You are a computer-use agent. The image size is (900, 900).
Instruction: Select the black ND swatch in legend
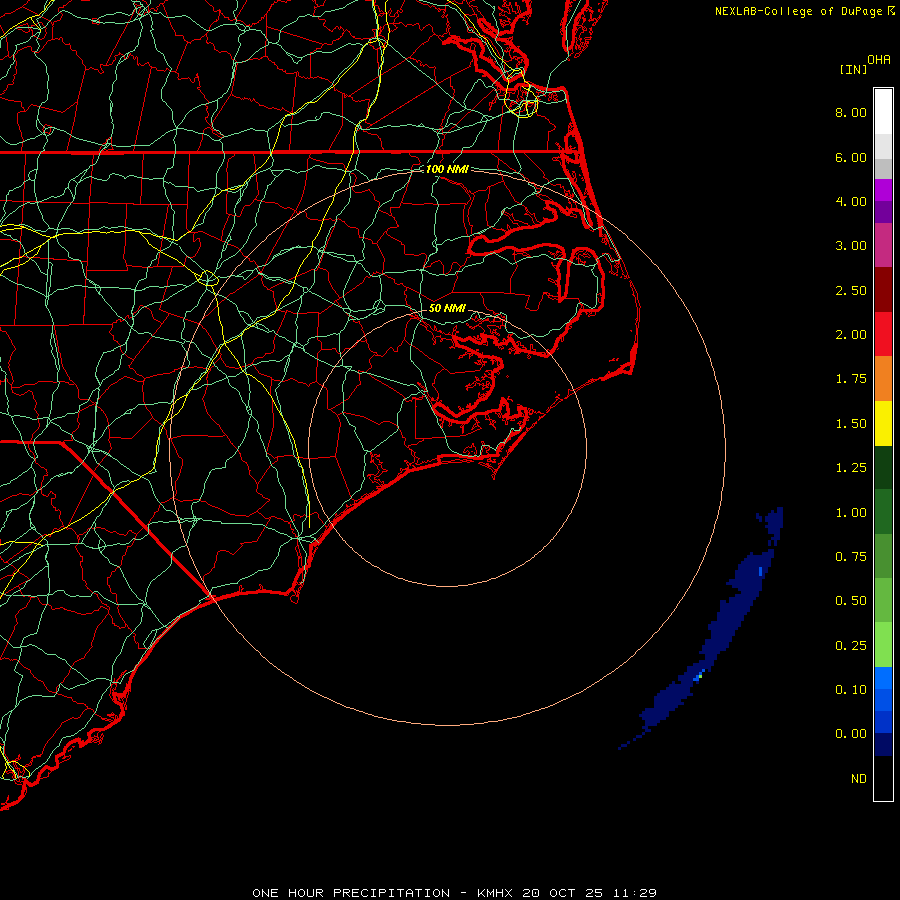coord(883,778)
